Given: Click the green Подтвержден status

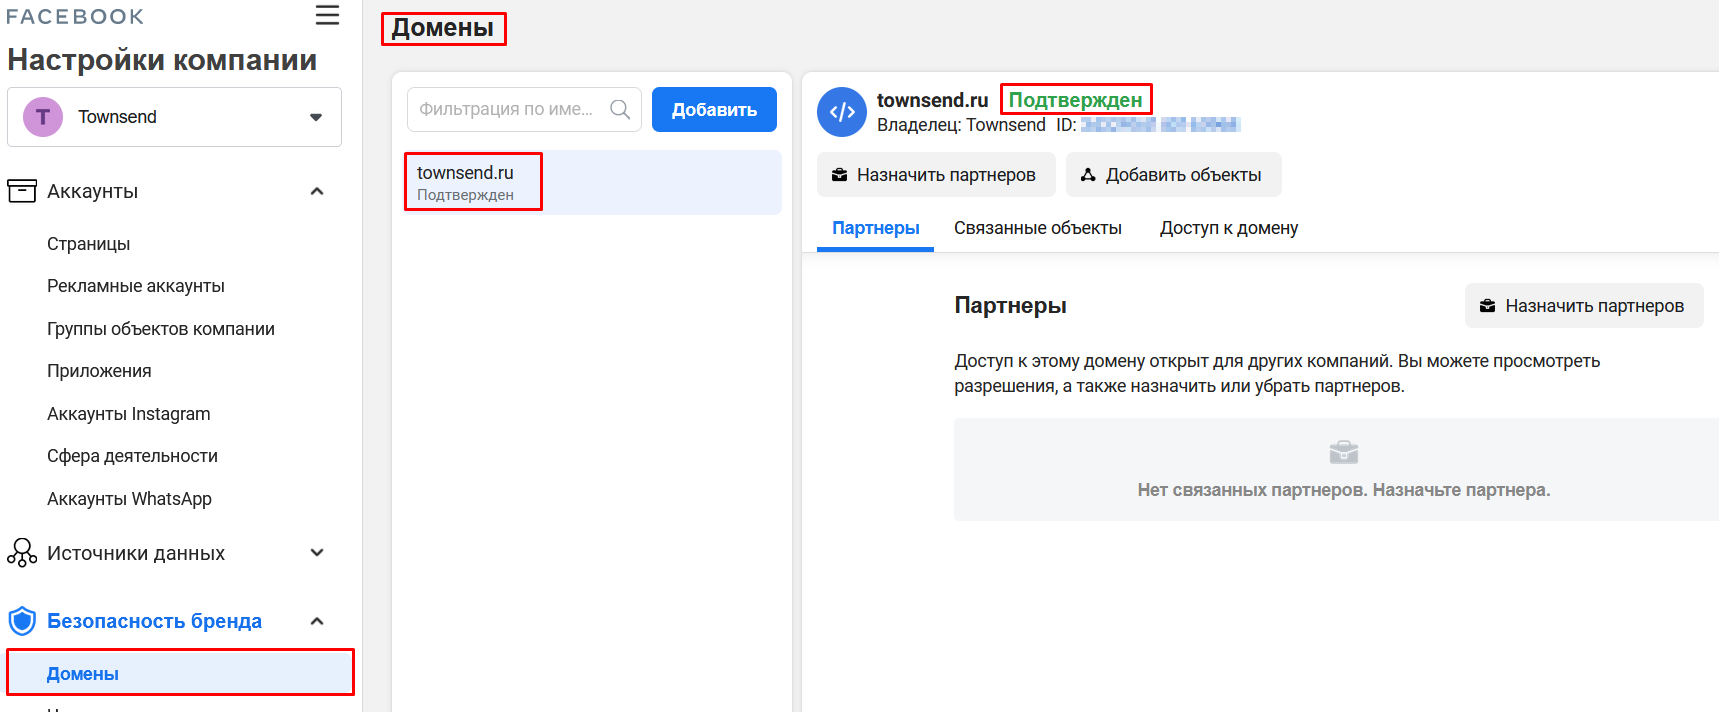Looking at the screenshot, I should (1075, 100).
